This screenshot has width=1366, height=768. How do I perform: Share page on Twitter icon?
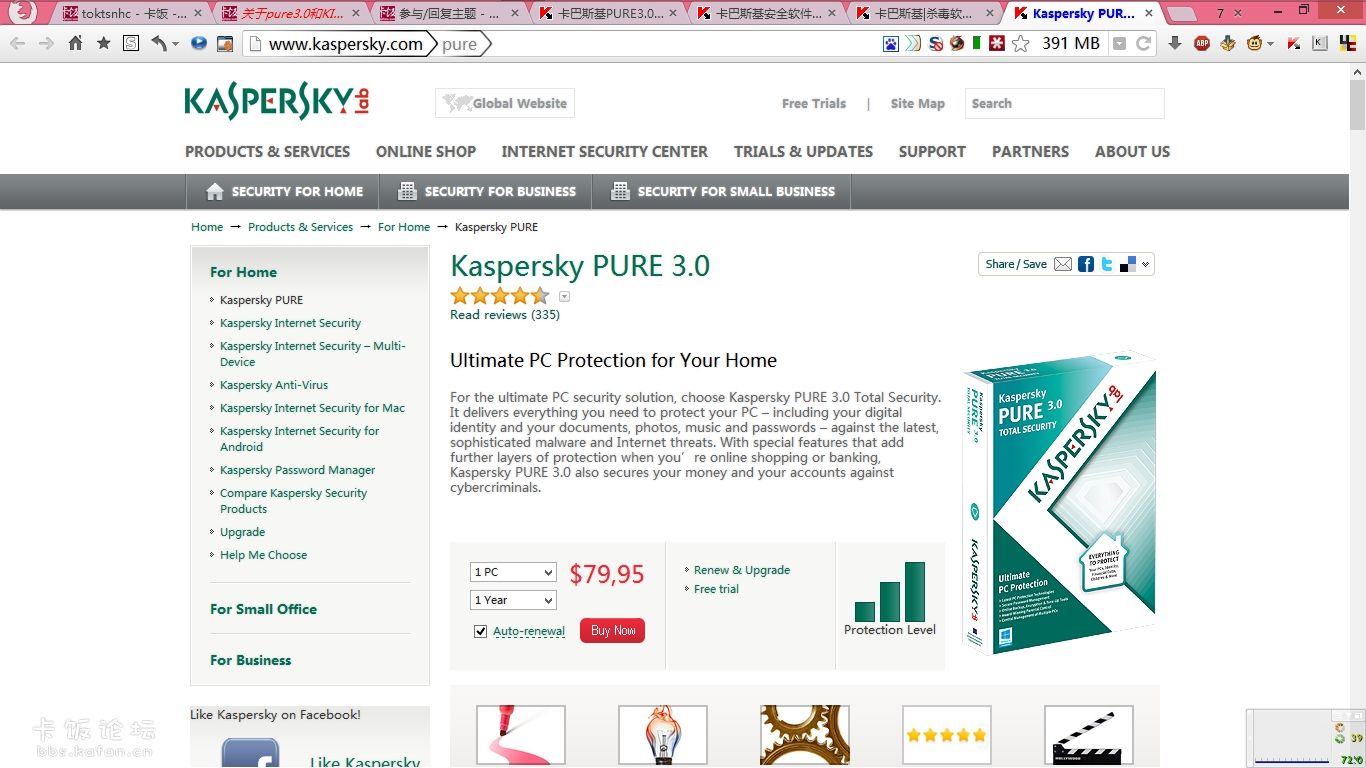tap(1107, 264)
